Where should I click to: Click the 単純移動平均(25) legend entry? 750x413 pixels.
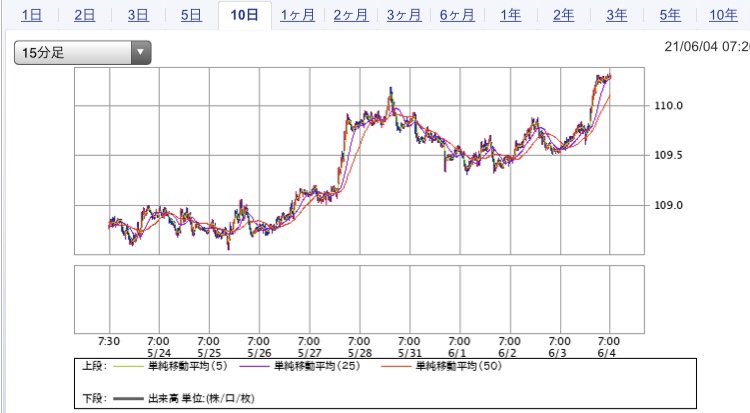317,366
